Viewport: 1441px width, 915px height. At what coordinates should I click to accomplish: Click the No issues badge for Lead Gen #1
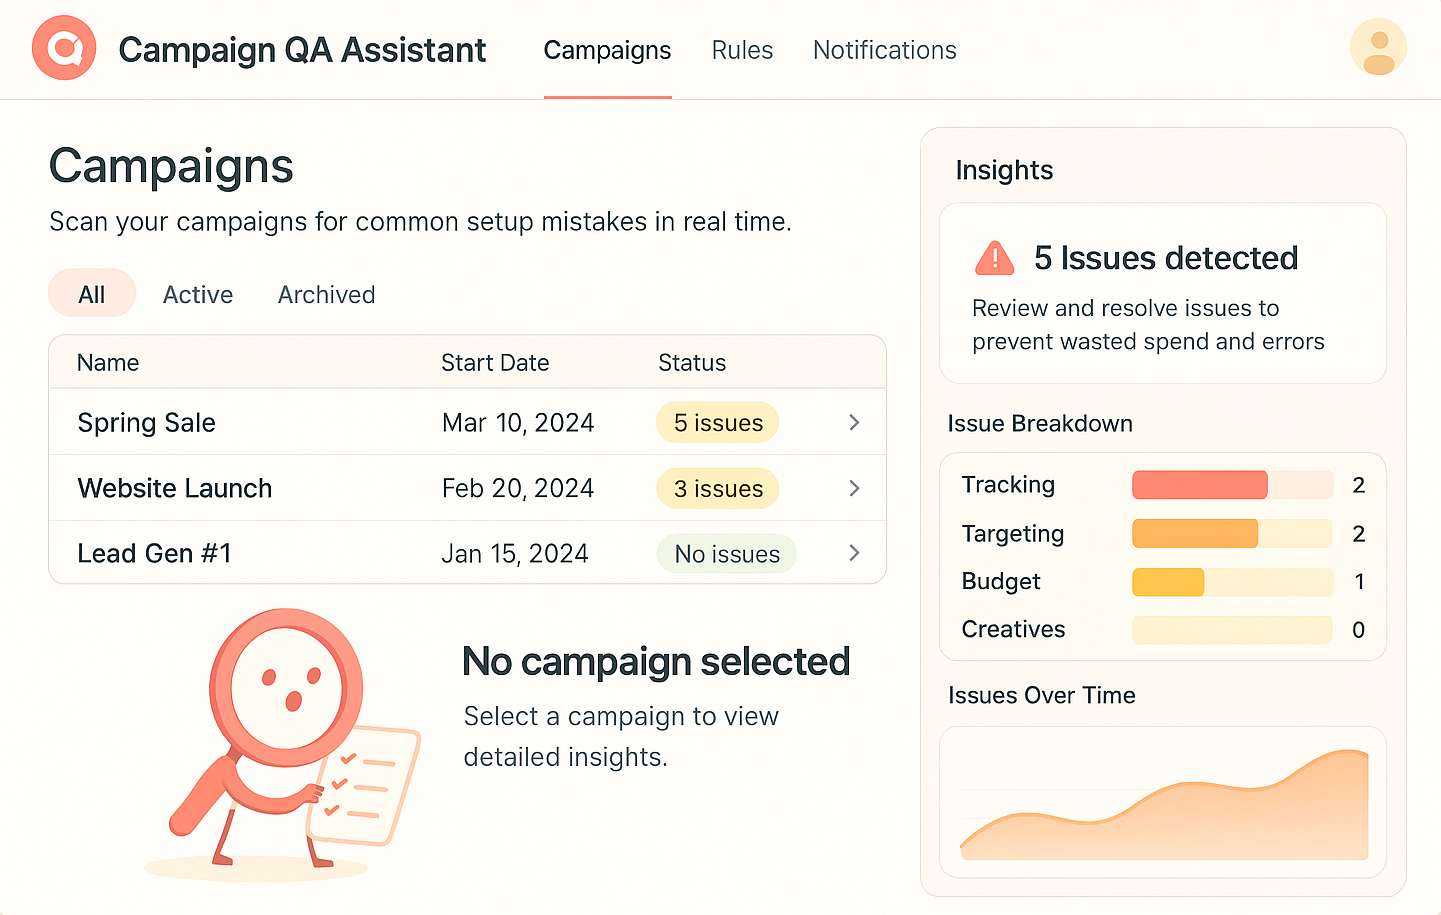coord(726,553)
